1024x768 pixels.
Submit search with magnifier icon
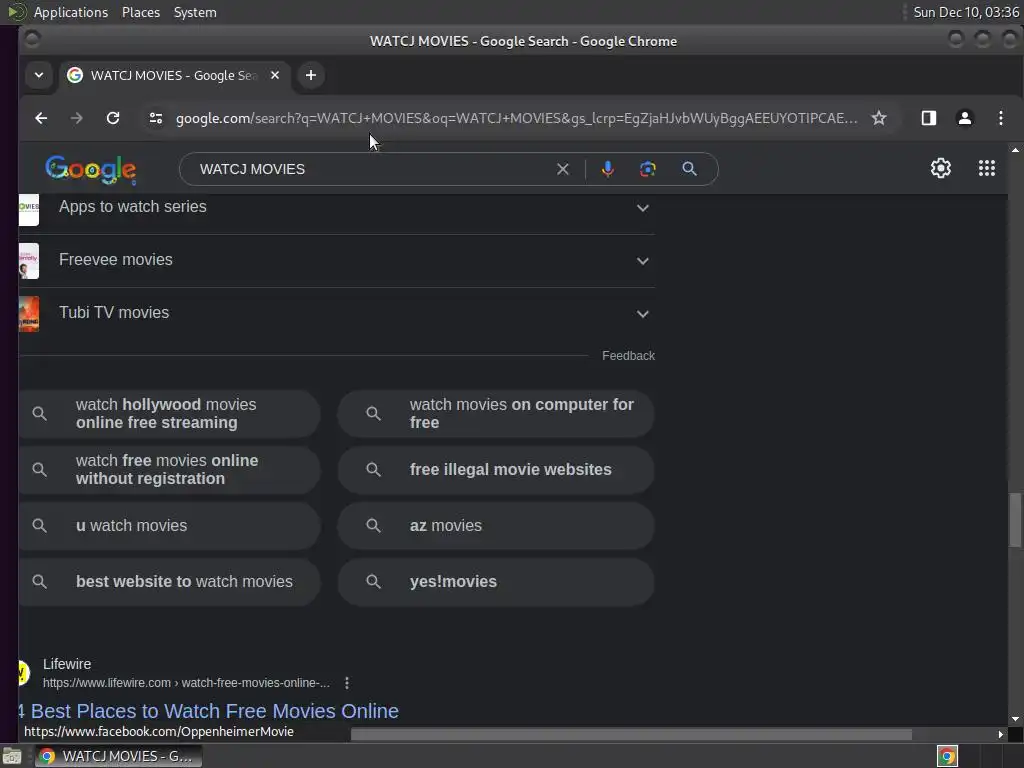click(x=689, y=169)
